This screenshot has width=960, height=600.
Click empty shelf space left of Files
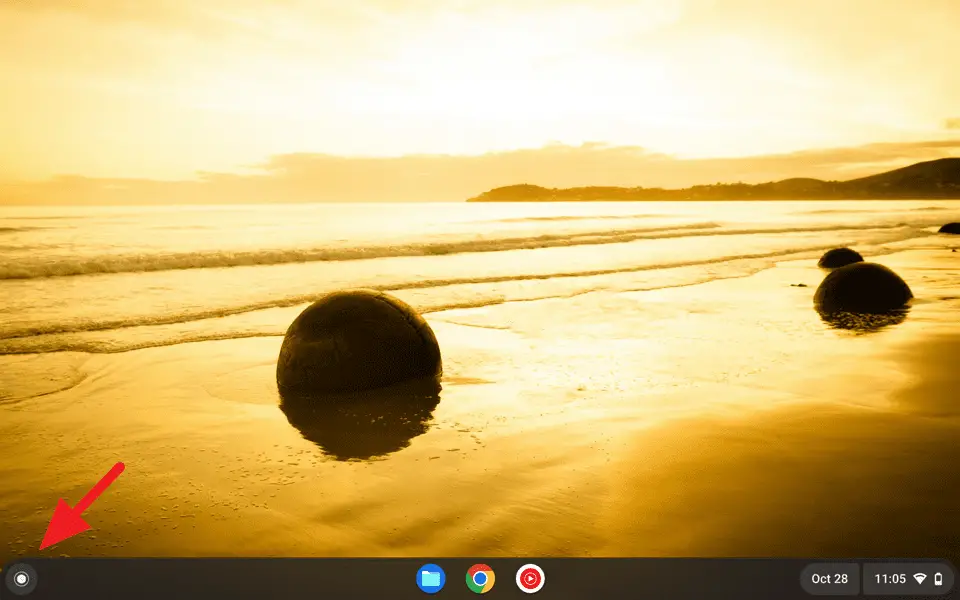[x=220, y=578]
